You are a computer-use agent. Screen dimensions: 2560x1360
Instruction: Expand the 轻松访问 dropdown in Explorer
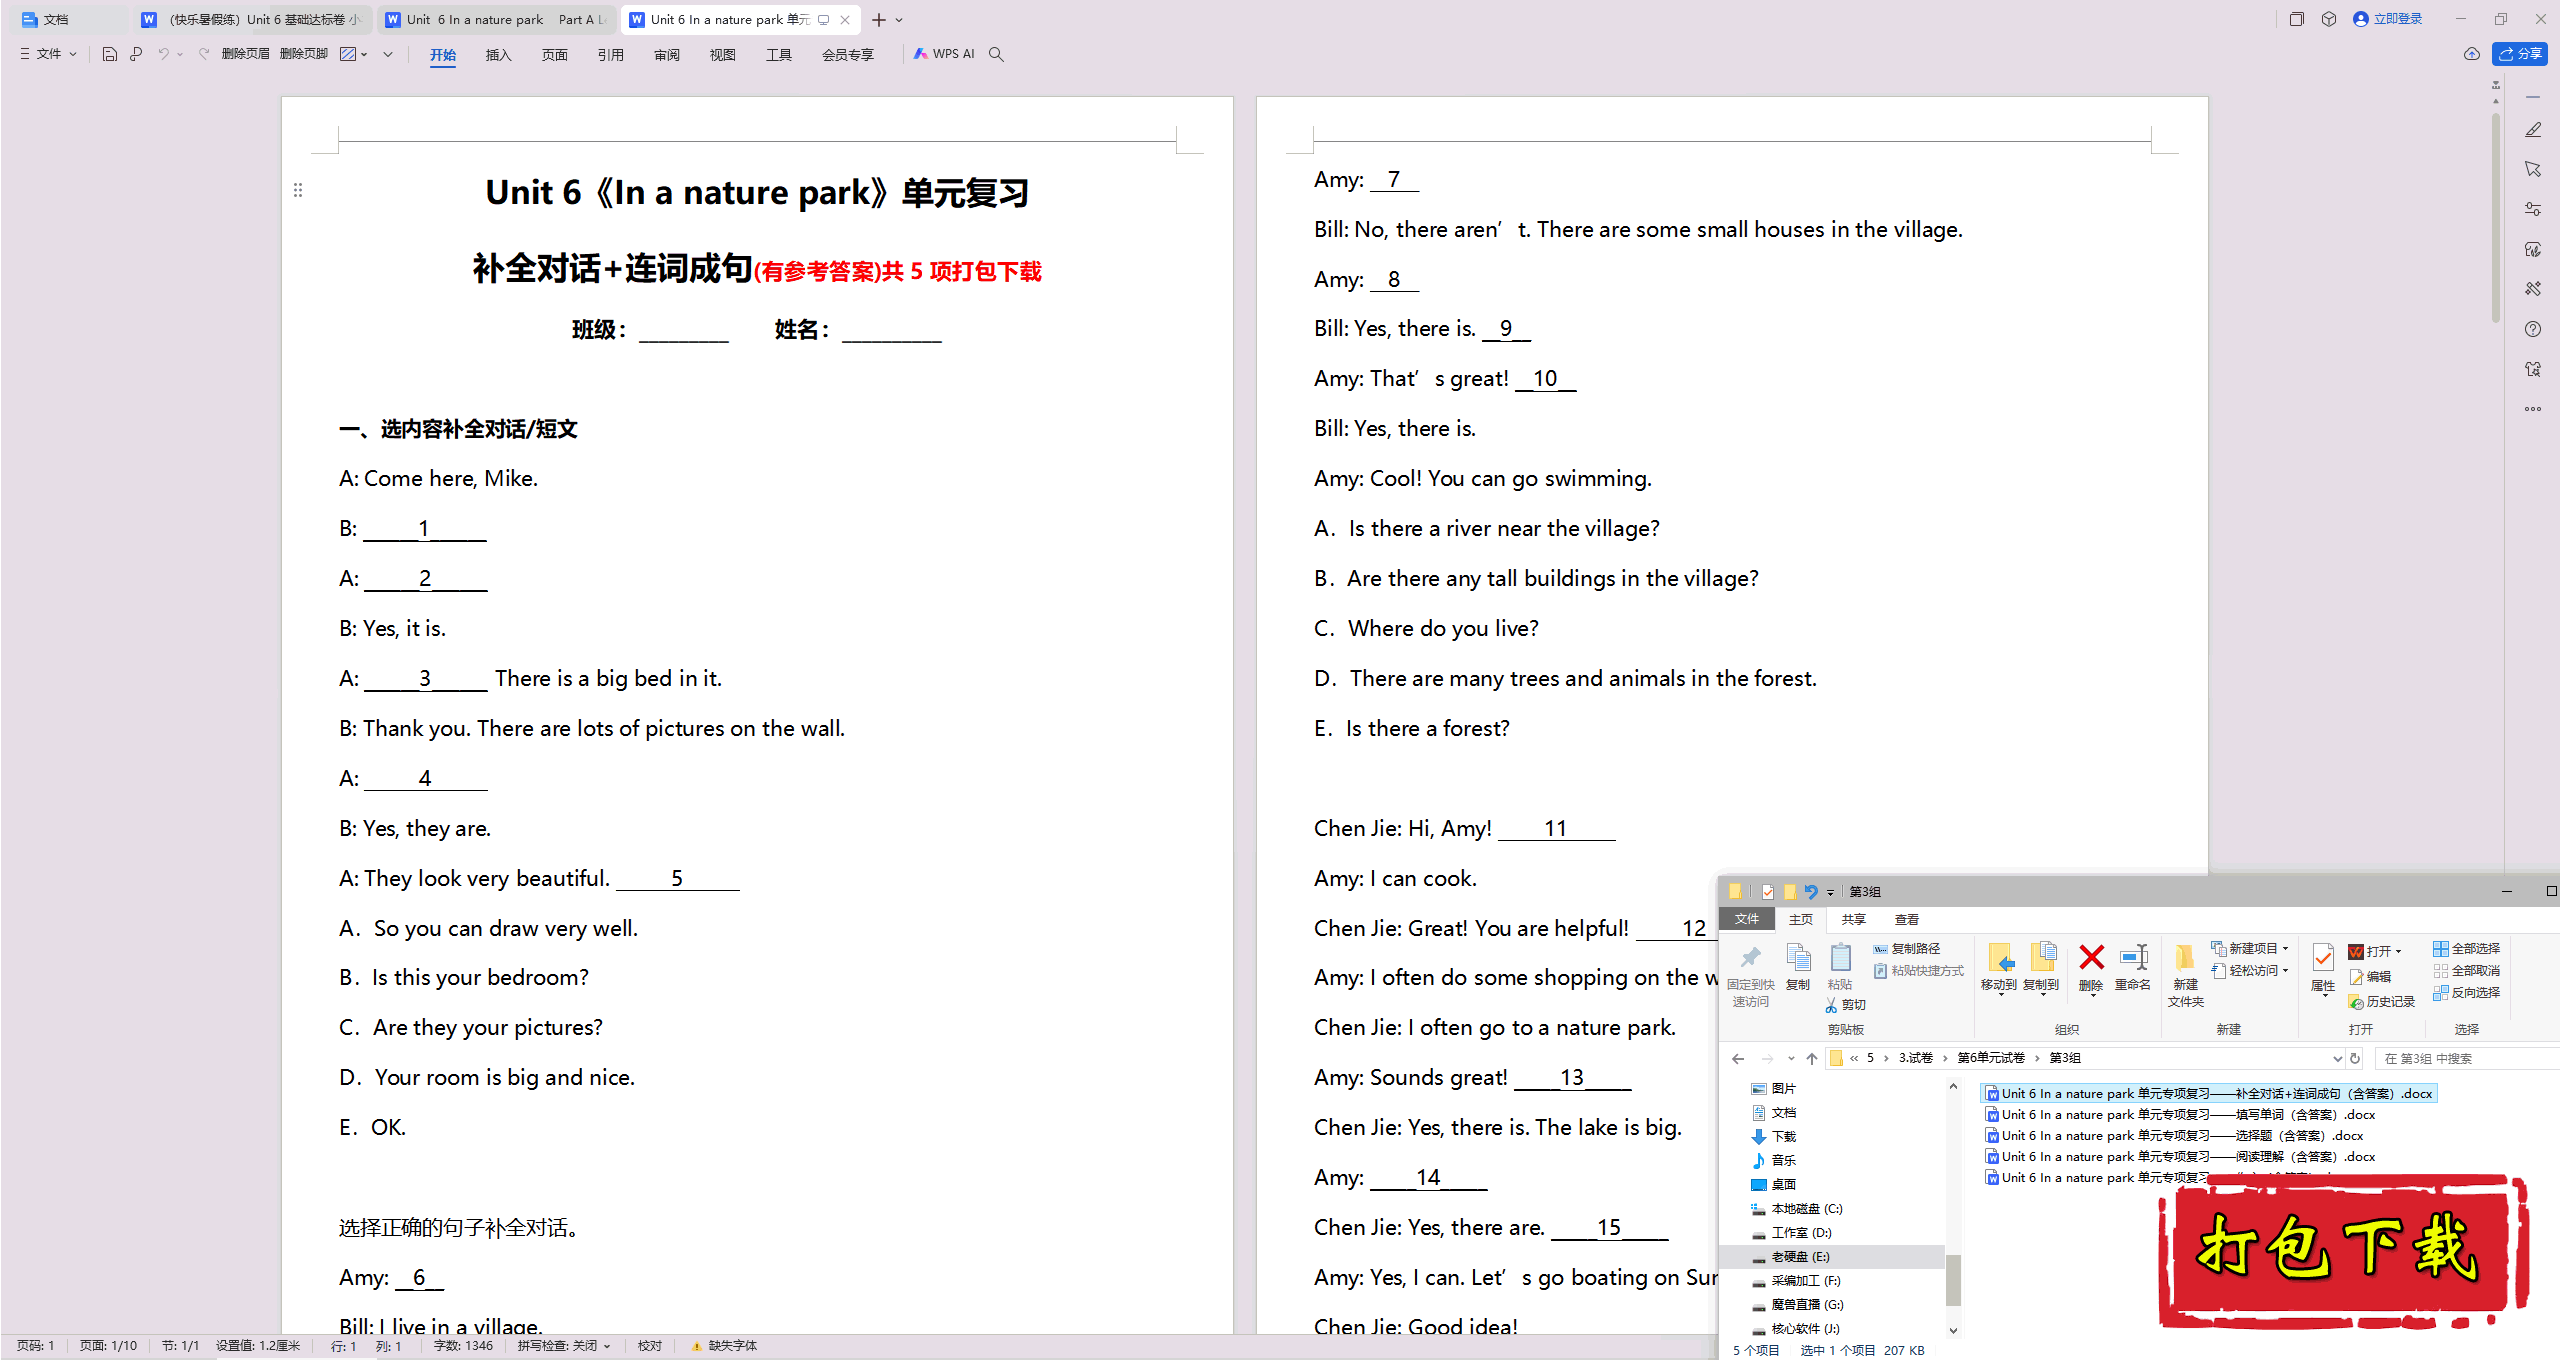pos(2286,971)
